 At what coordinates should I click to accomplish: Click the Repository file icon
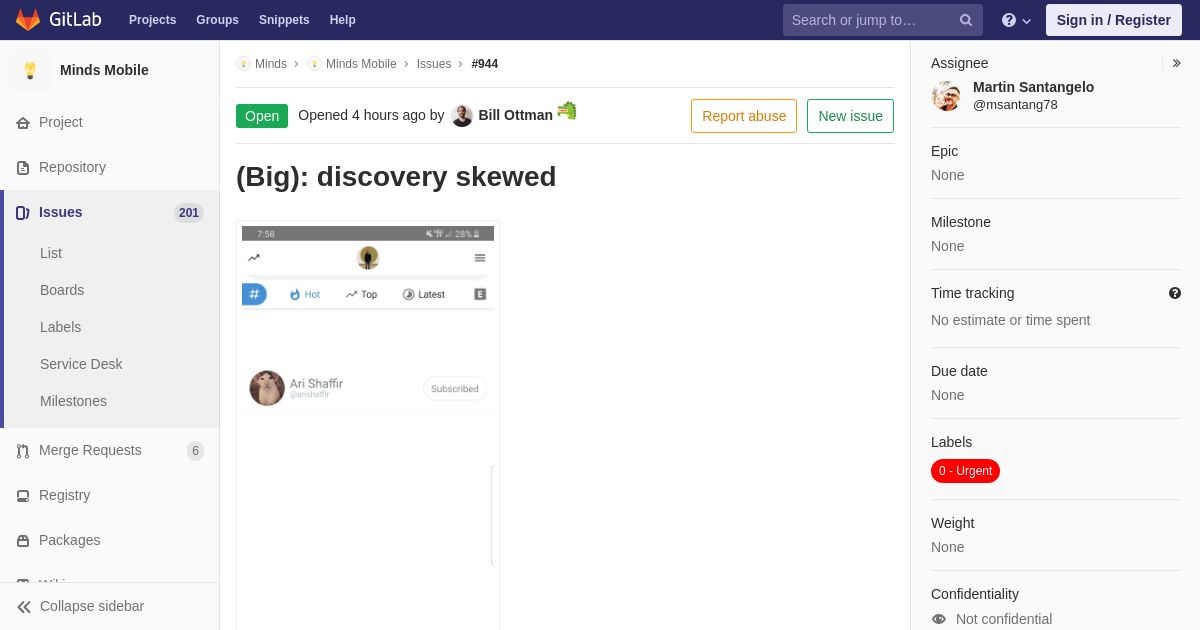[23, 168]
